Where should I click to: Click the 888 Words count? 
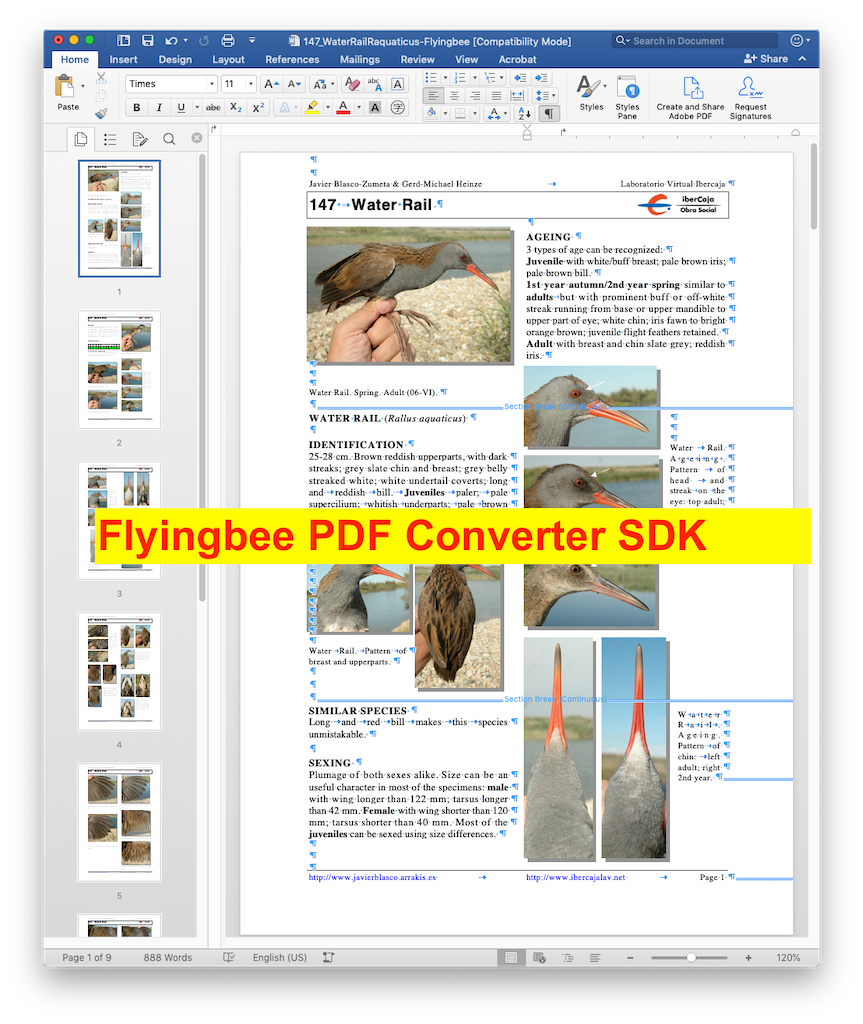click(x=168, y=957)
